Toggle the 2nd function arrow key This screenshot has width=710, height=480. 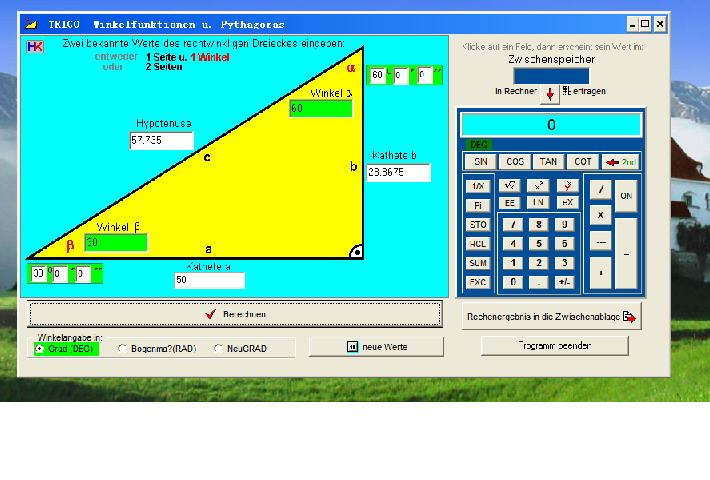(x=621, y=162)
